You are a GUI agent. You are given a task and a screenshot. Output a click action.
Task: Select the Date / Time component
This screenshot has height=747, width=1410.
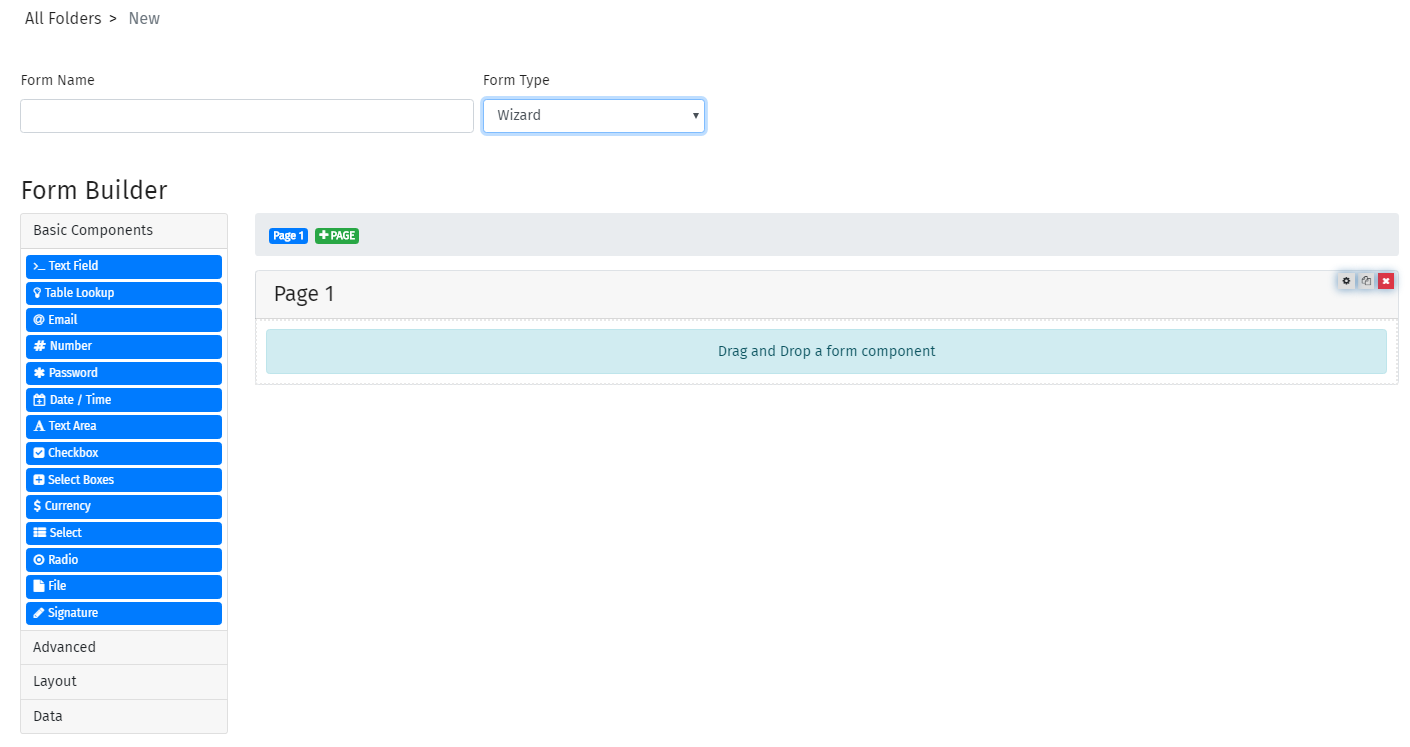[x=123, y=399]
